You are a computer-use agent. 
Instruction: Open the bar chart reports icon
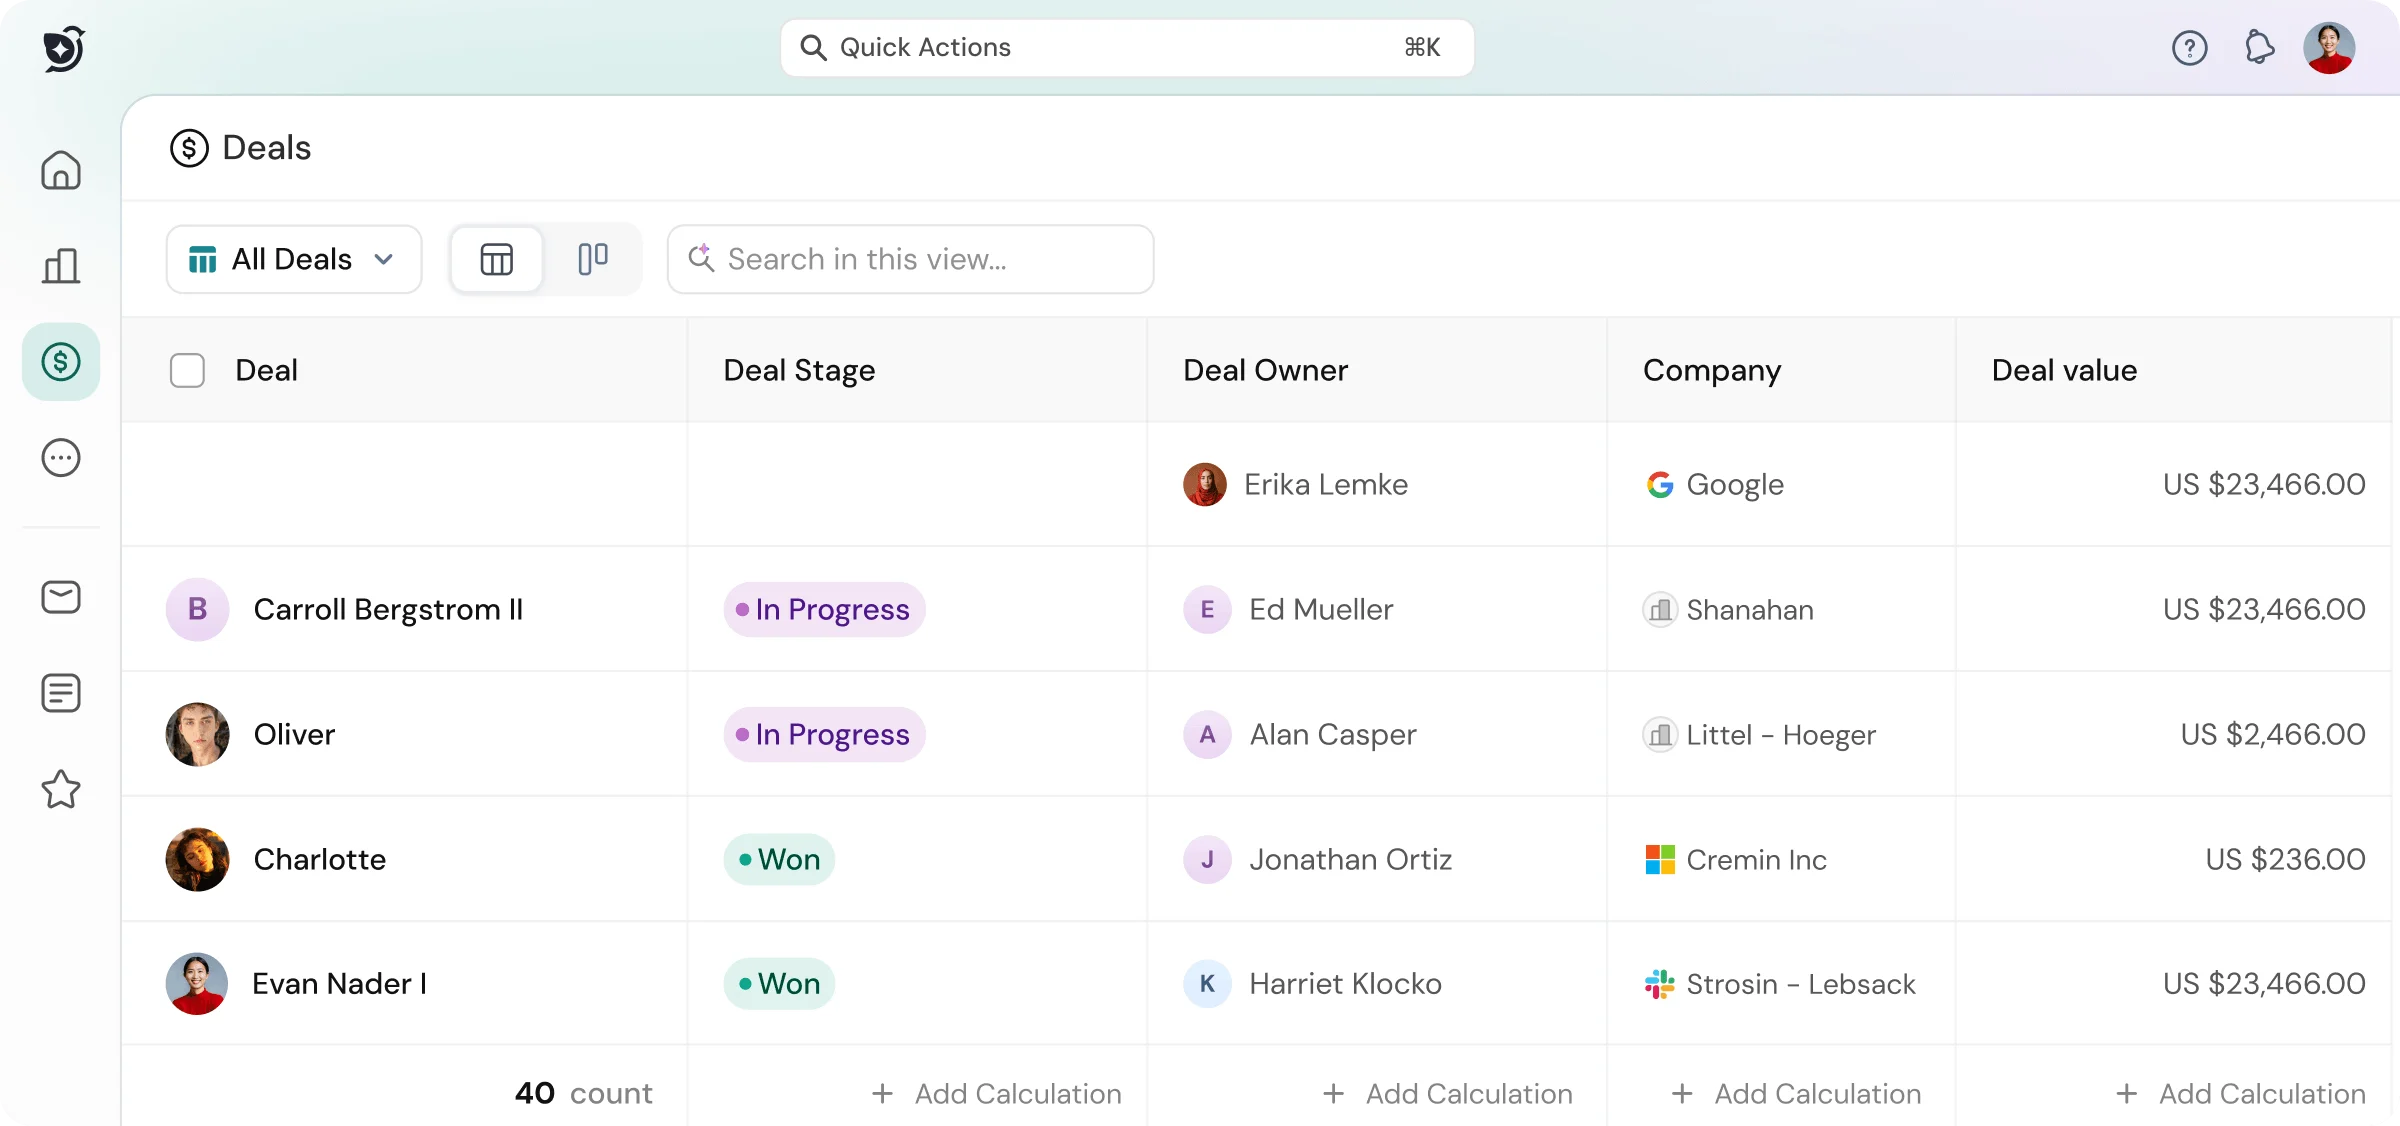tap(61, 266)
